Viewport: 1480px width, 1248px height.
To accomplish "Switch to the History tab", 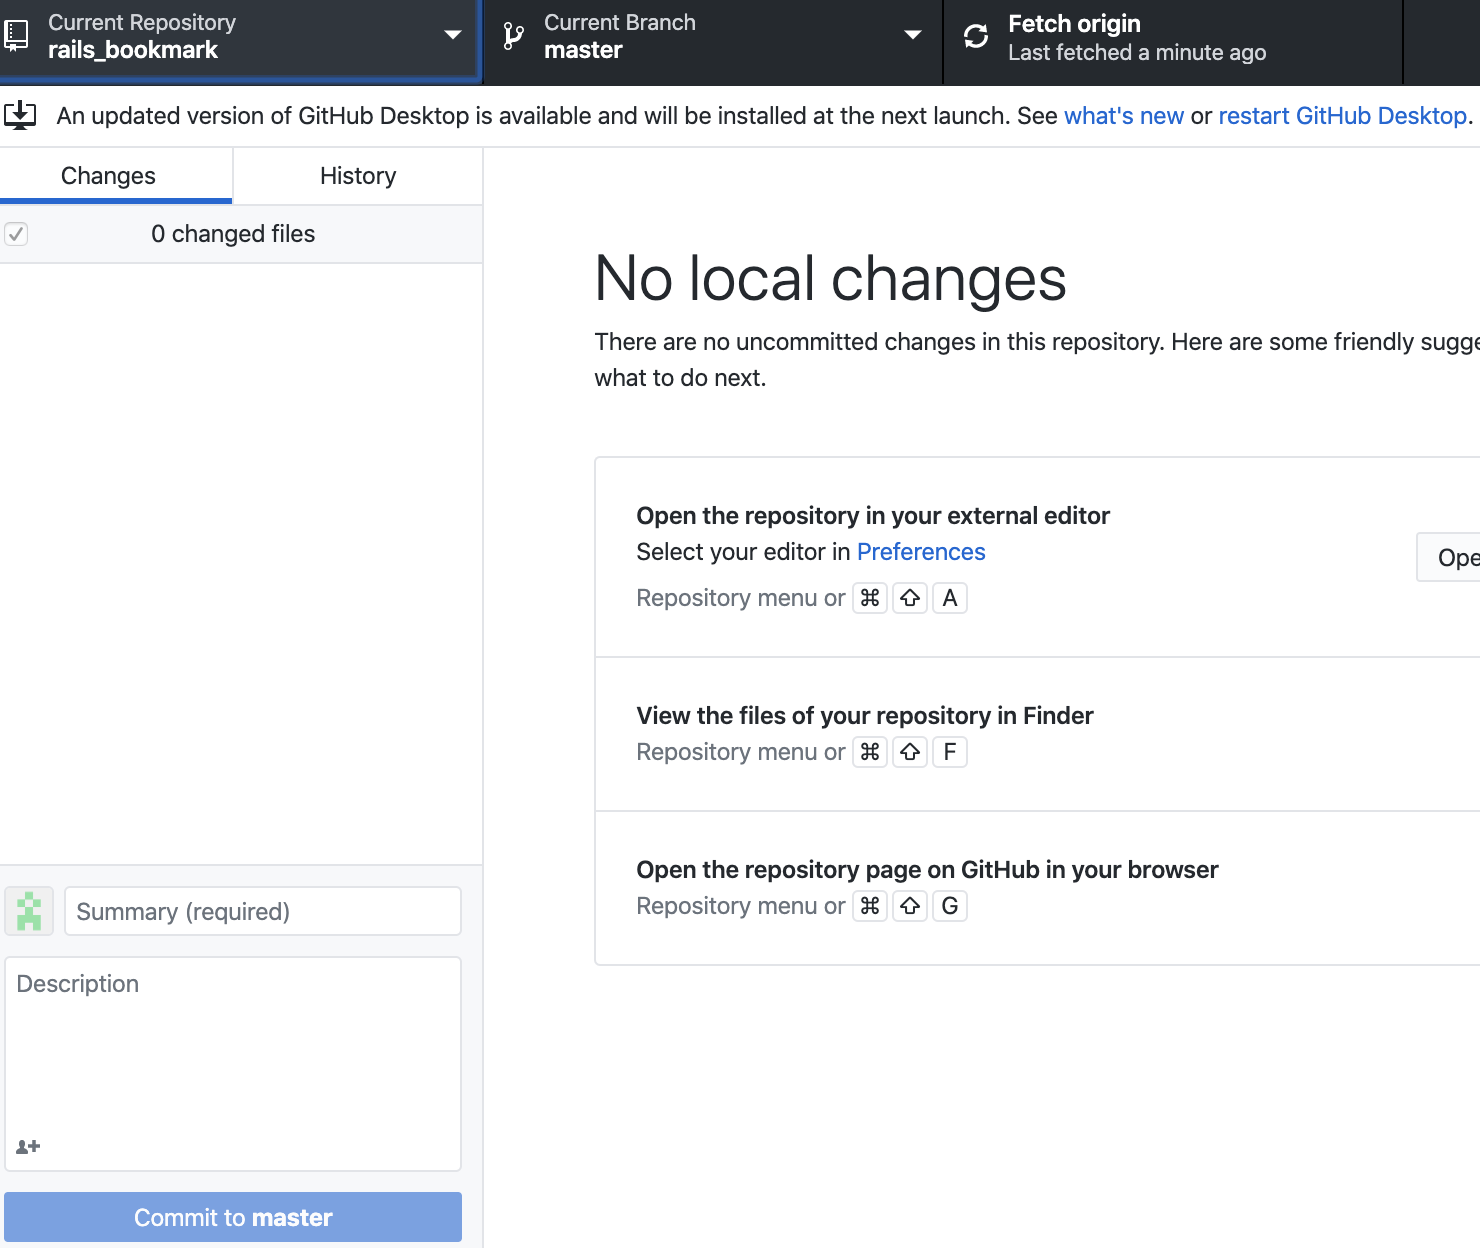I will pos(358,176).
